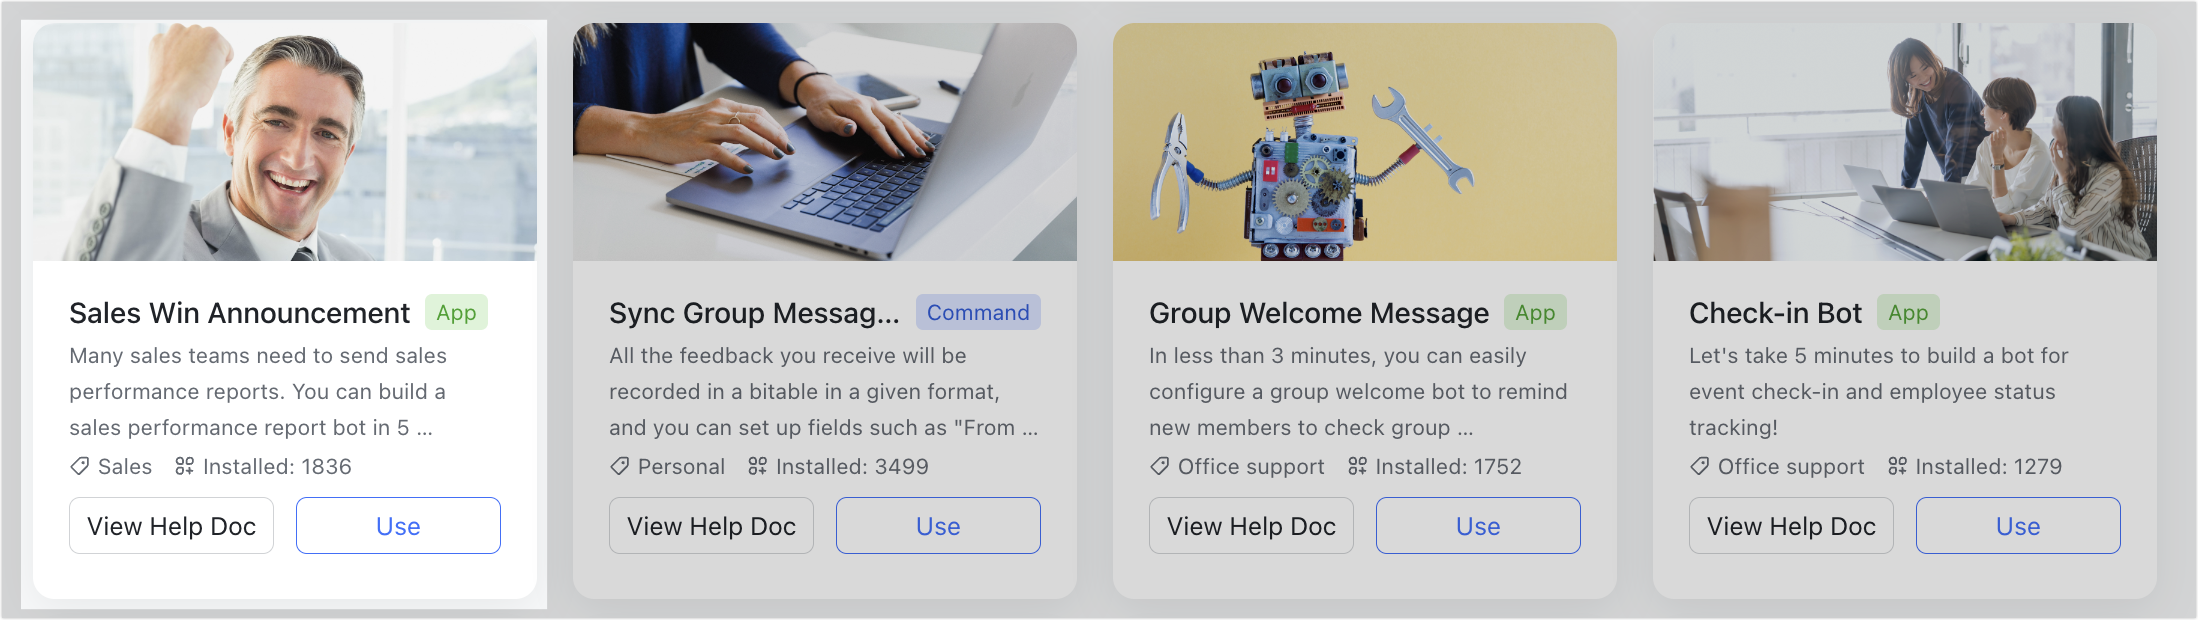Open Group Welcome Message help doc
This screenshot has width=2198, height=620.
(1251, 526)
